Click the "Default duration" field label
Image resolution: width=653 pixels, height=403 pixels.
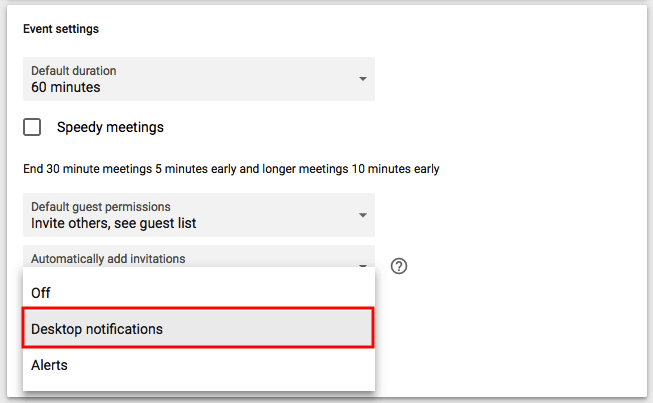click(73, 71)
